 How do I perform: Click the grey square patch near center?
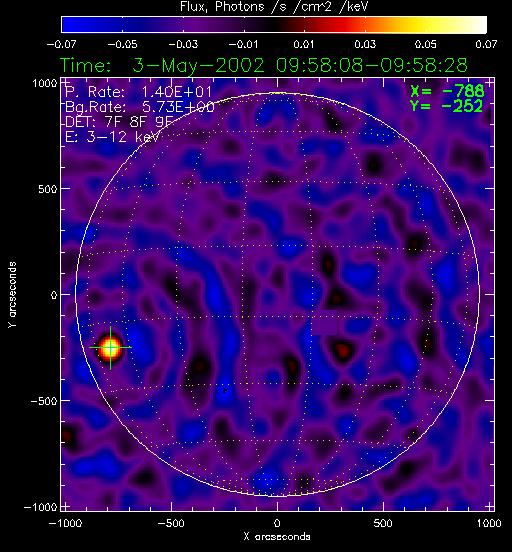[324, 322]
